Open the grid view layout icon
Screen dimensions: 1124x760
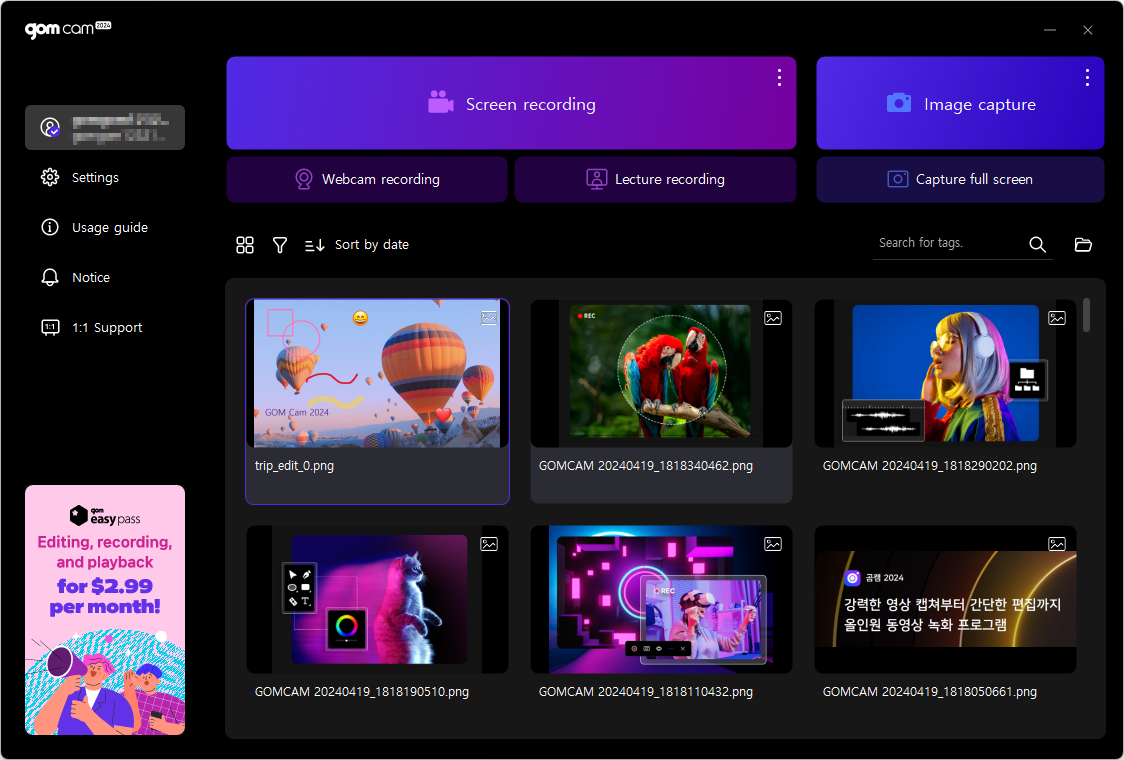coord(245,245)
